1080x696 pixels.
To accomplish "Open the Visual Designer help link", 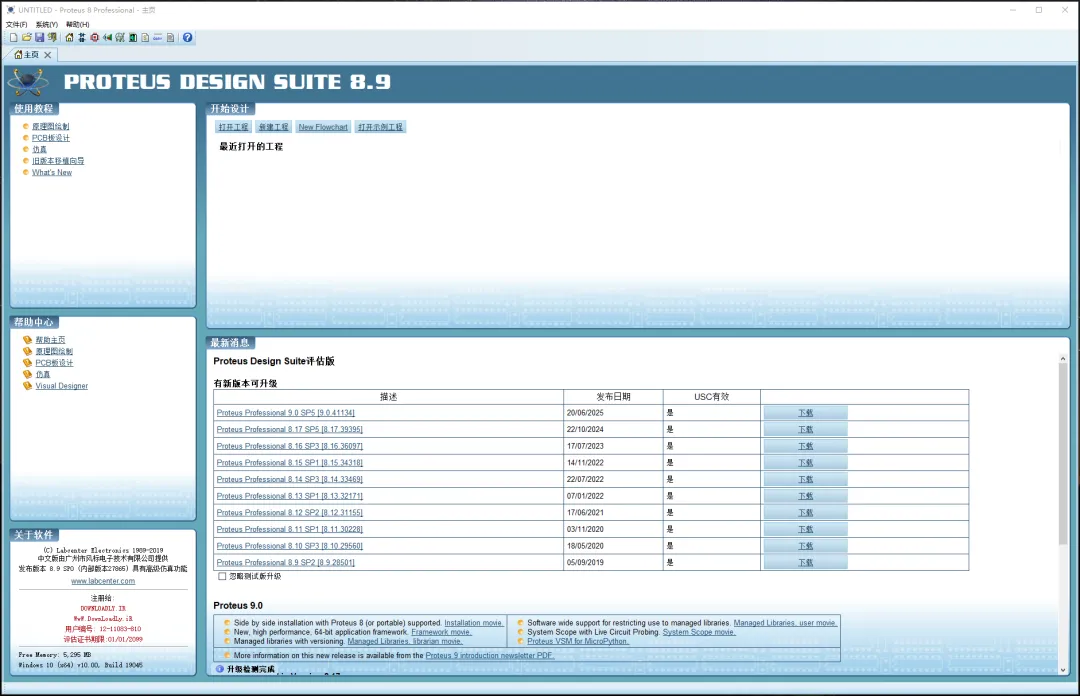I will (x=62, y=386).
